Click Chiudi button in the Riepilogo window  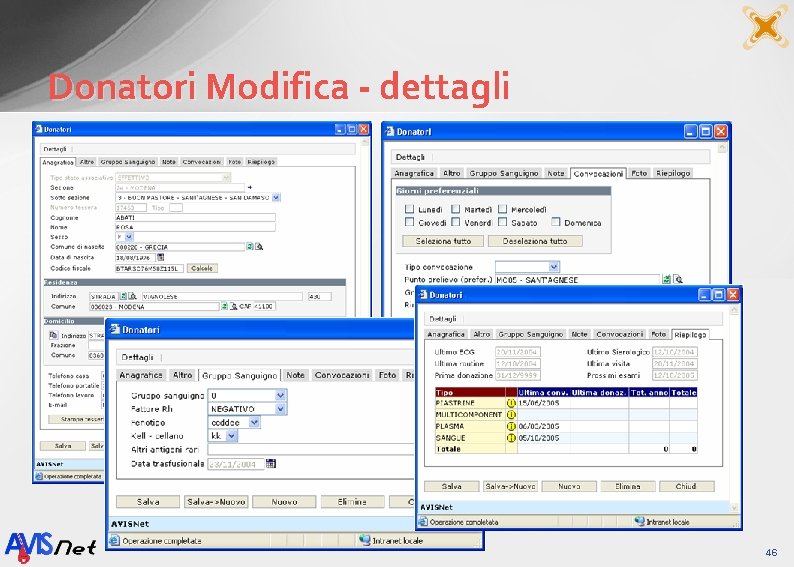[686, 486]
